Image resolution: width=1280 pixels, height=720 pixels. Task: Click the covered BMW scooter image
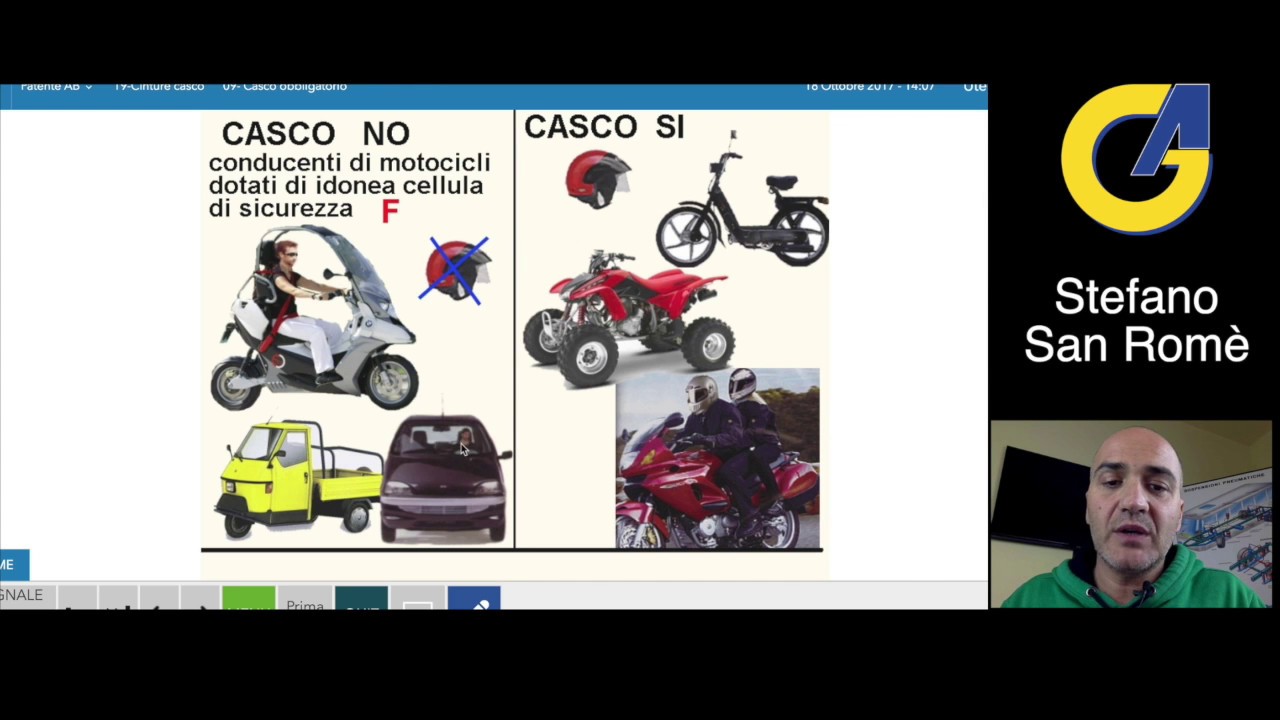click(313, 317)
